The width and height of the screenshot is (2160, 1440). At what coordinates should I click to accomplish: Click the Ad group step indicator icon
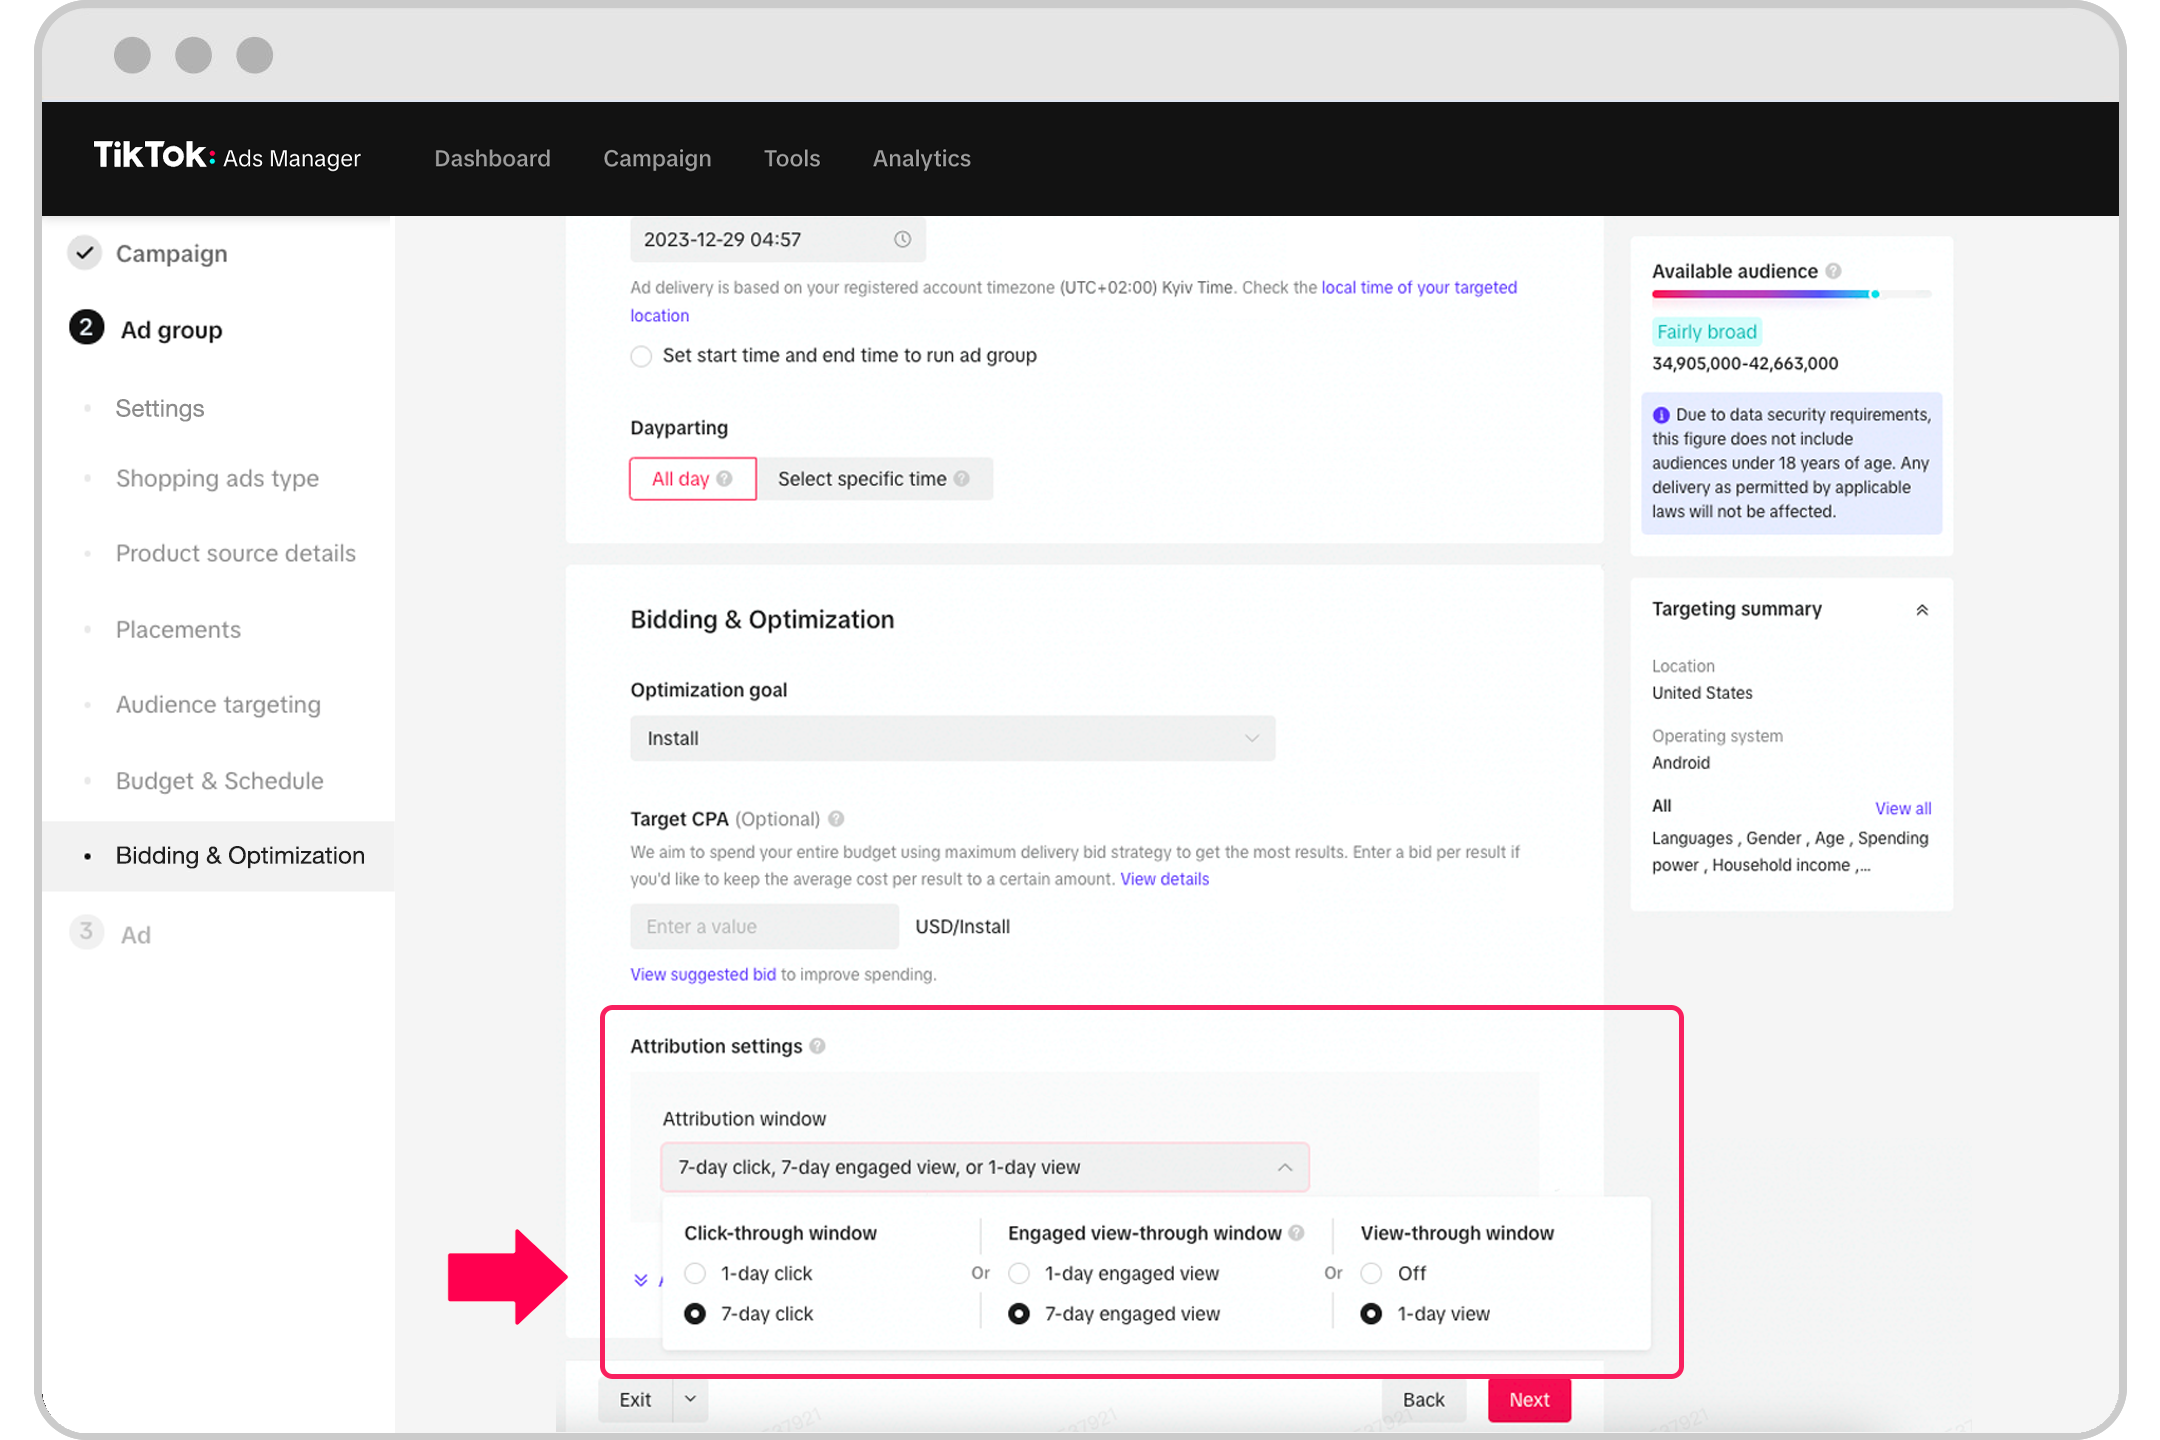(x=85, y=328)
